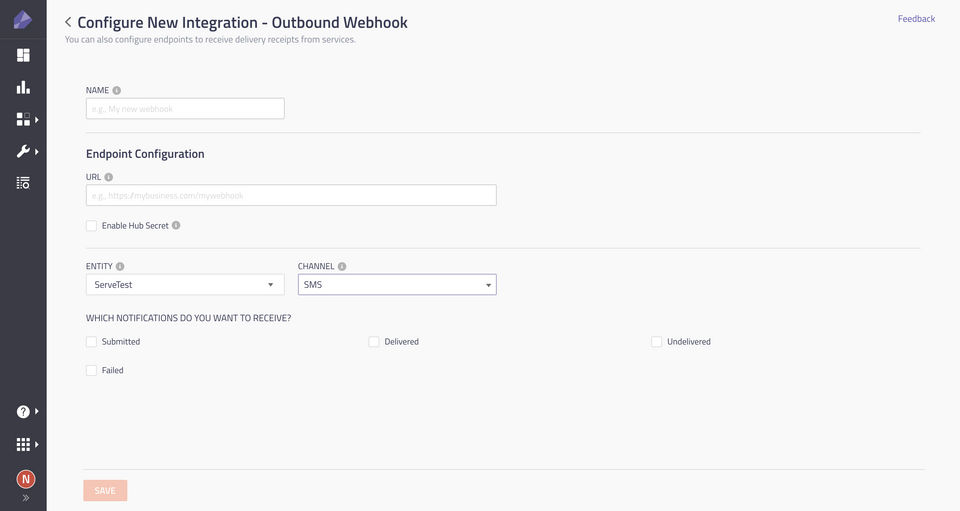The image size is (960, 511).
Task: Go back using the header arrow
Action: click(x=68, y=22)
